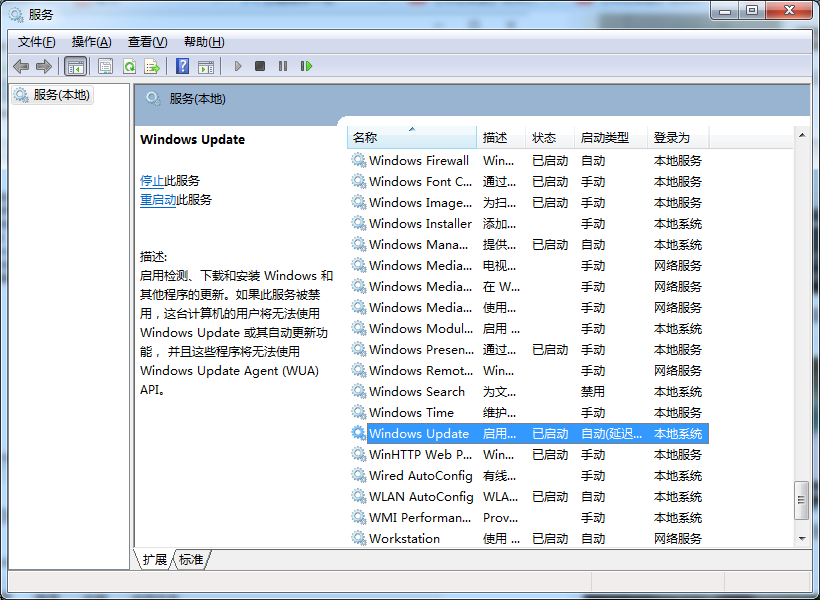Select the Workstation service name
The image size is (820, 600).
click(404, 538)
